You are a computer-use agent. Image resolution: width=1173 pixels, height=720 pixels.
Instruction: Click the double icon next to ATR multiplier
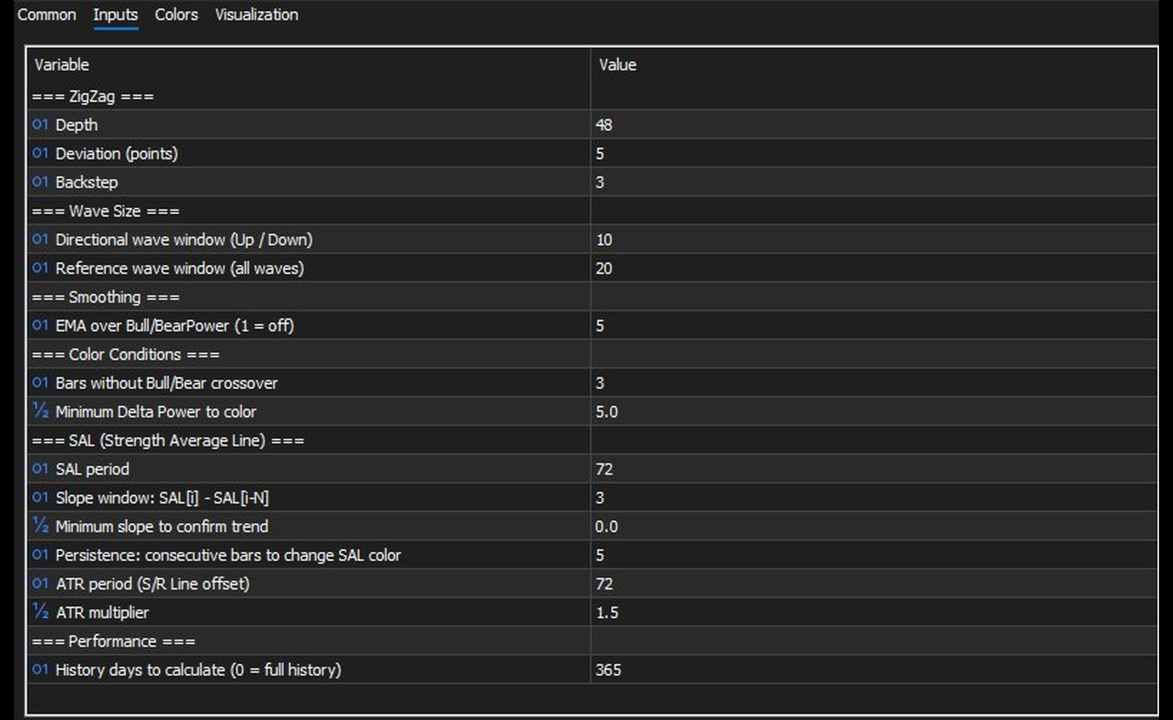(x=40, y=612)
